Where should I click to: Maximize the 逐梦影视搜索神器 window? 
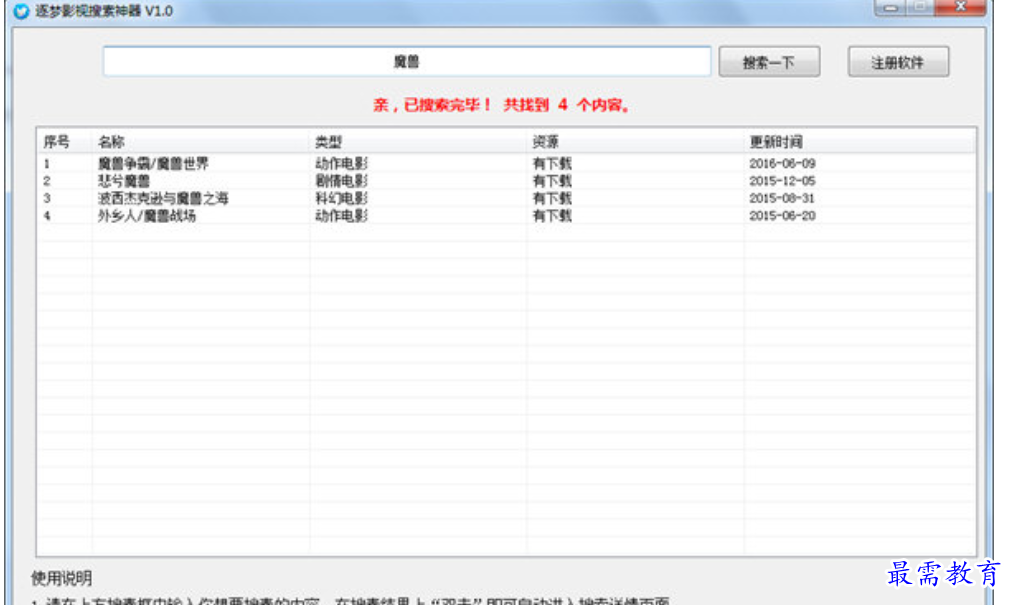pos(920,7)
